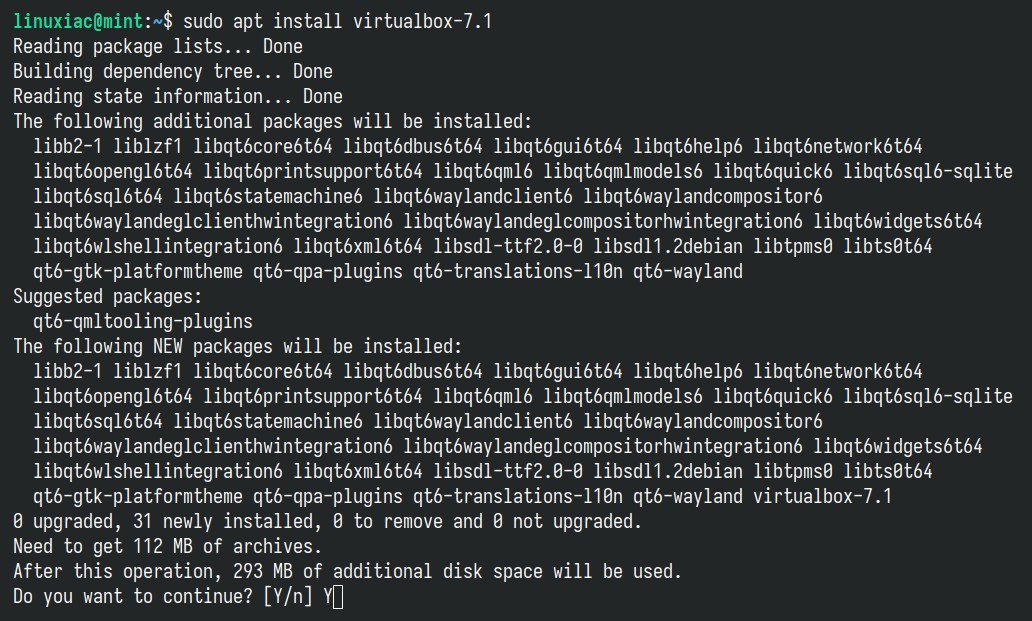The height and width of the screenshot is (621, 1032).
Task: Click the 'Need to get 112 MB' line
Action: pyautogui.click(x=168, y=547)
